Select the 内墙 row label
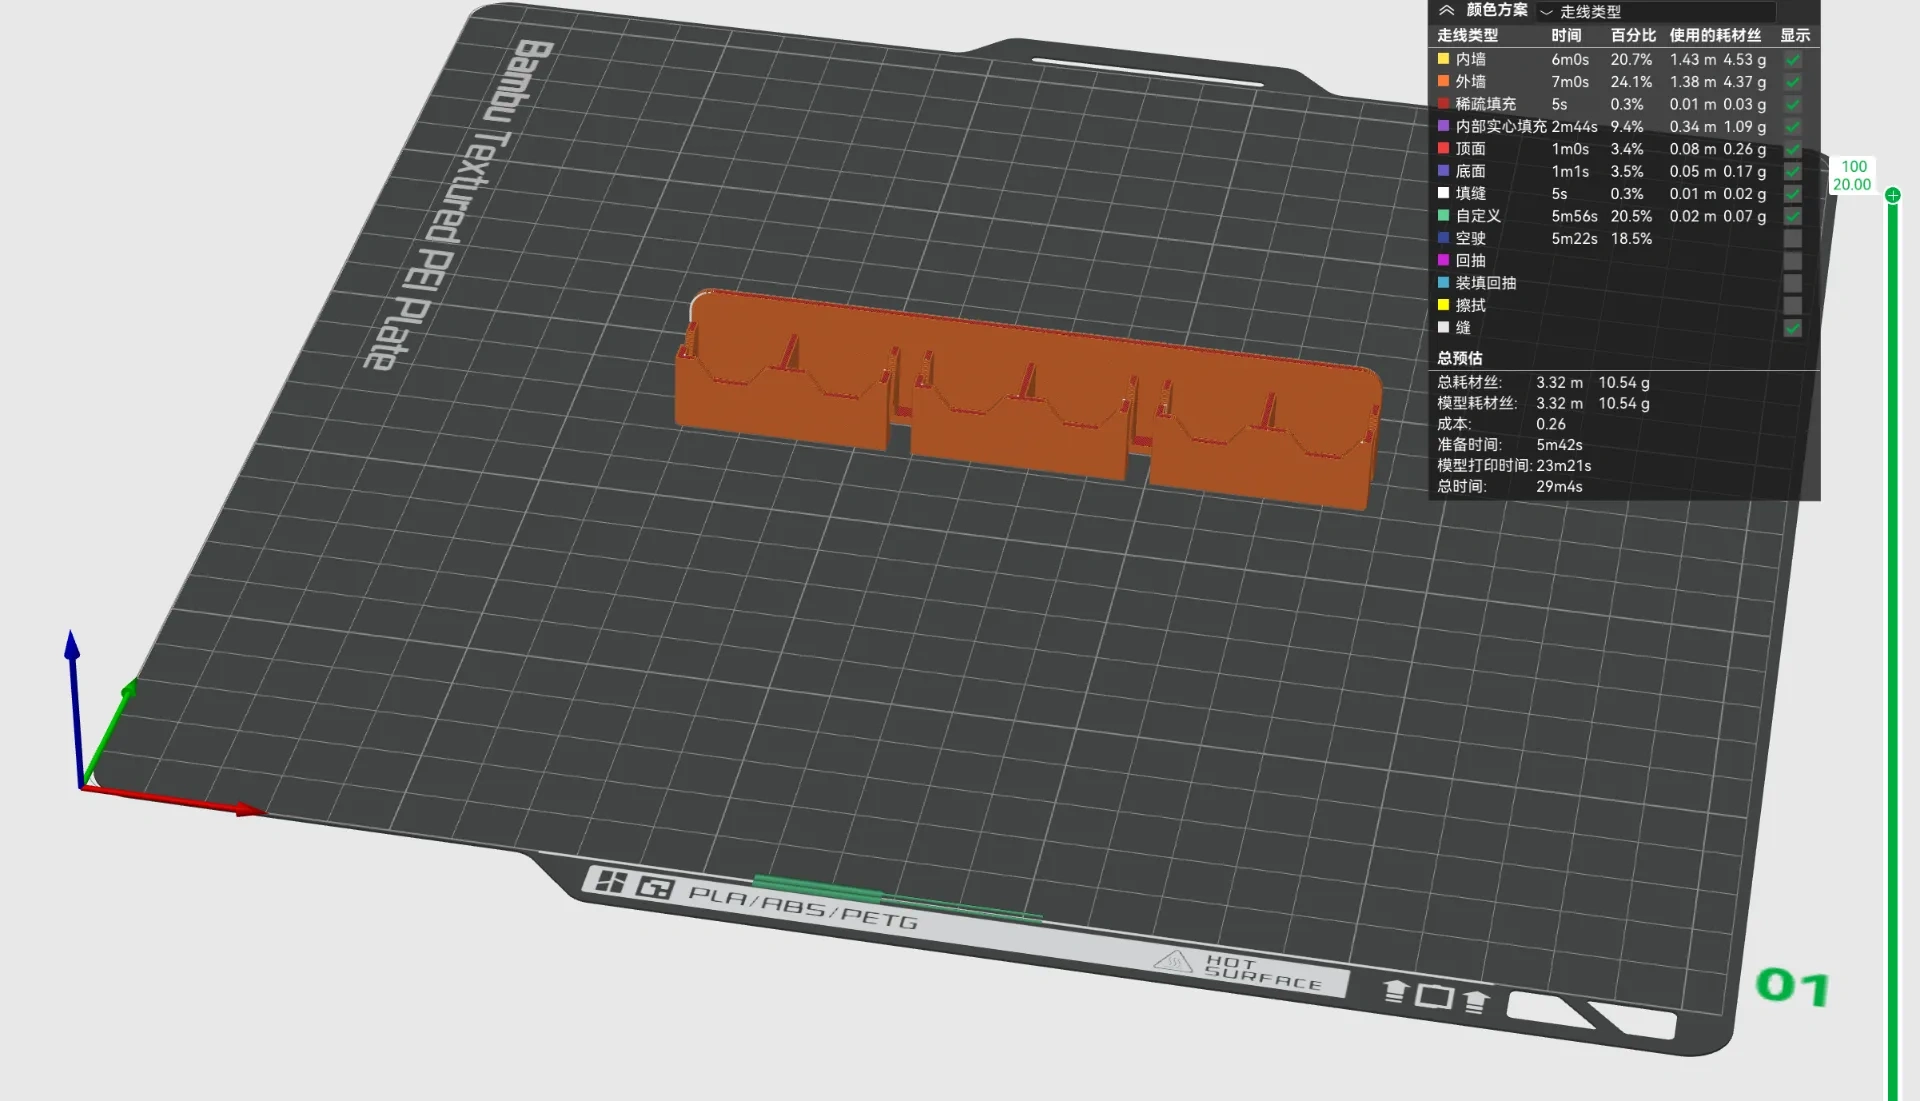The image size is (1920, 1101). tap(1470, 60)
